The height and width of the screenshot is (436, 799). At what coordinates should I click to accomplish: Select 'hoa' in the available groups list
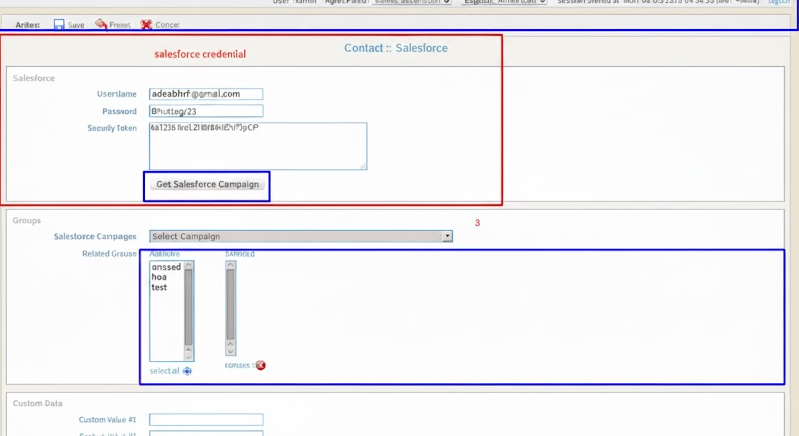pos(159,277)
